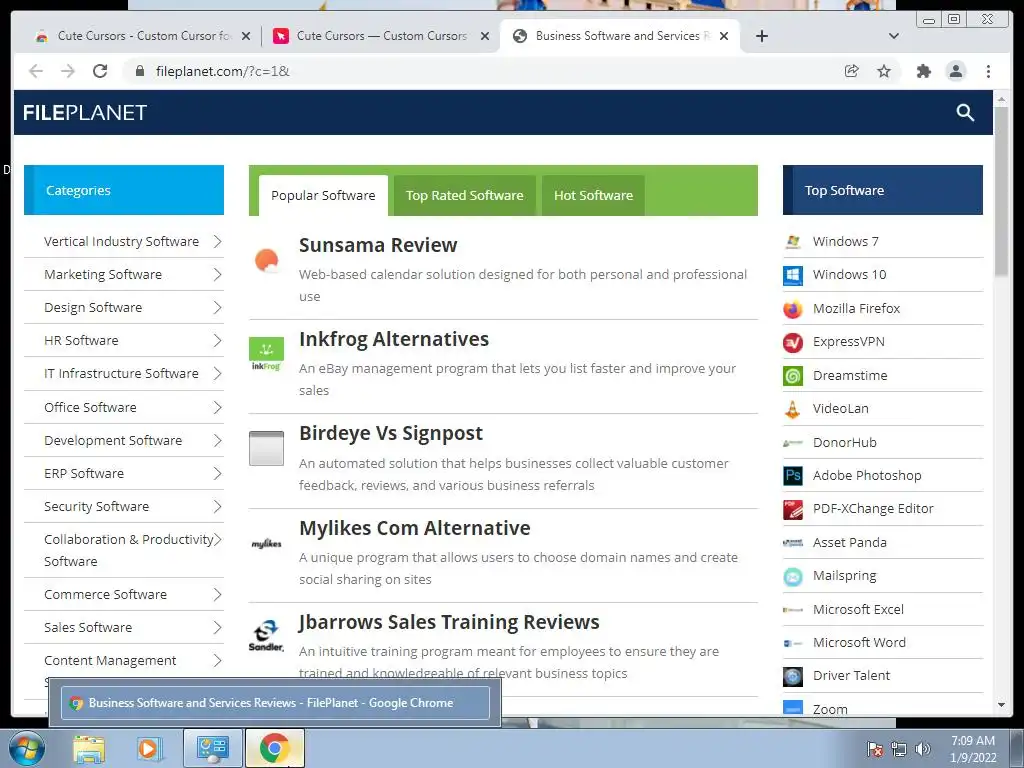Bookmark this page with the star icon
The image size is (1024, 768).
point(884,71)
